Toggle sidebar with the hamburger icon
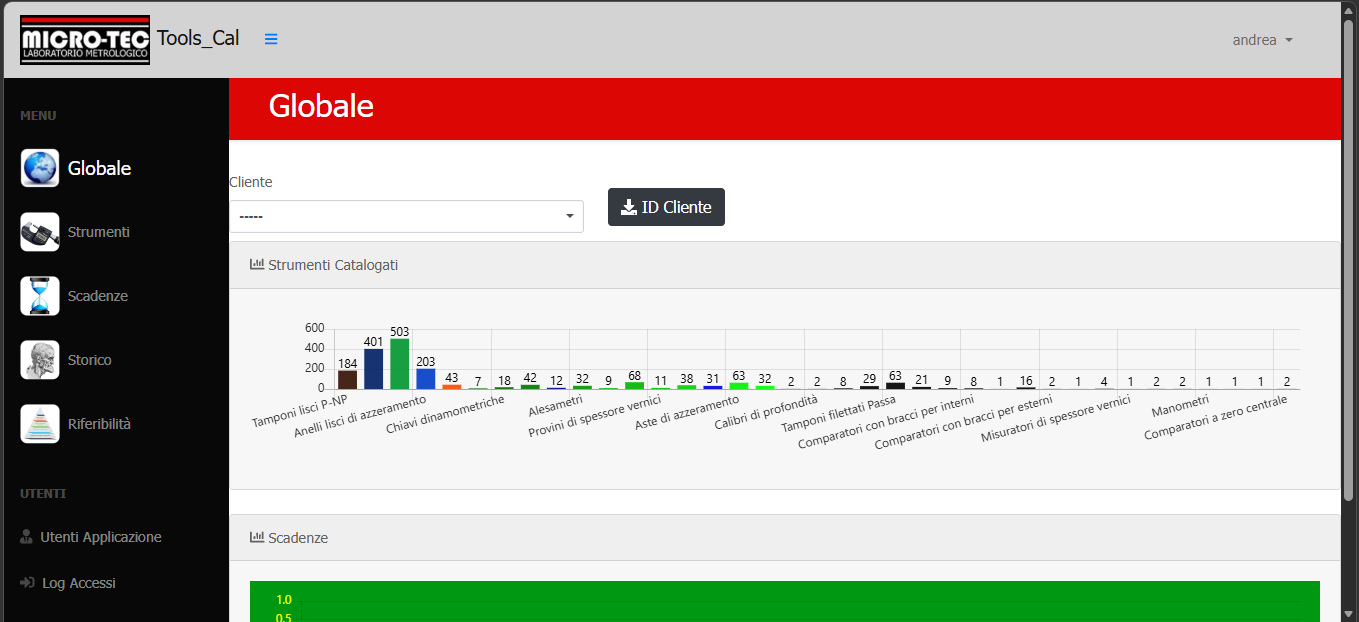This screenshot has width=1359, height=622. (271, 39)
